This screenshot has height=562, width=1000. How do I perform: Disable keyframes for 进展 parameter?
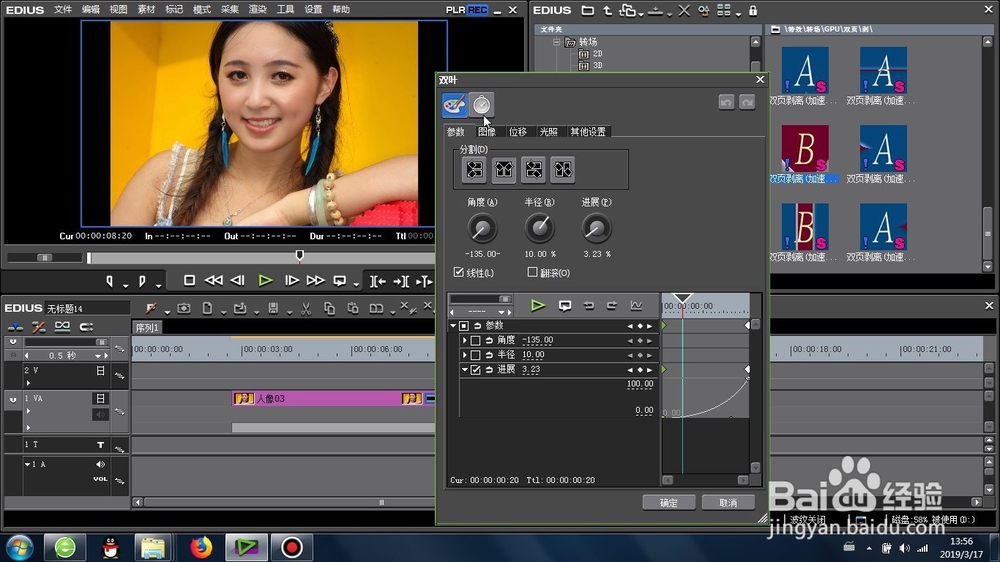(x=476, y=370)
